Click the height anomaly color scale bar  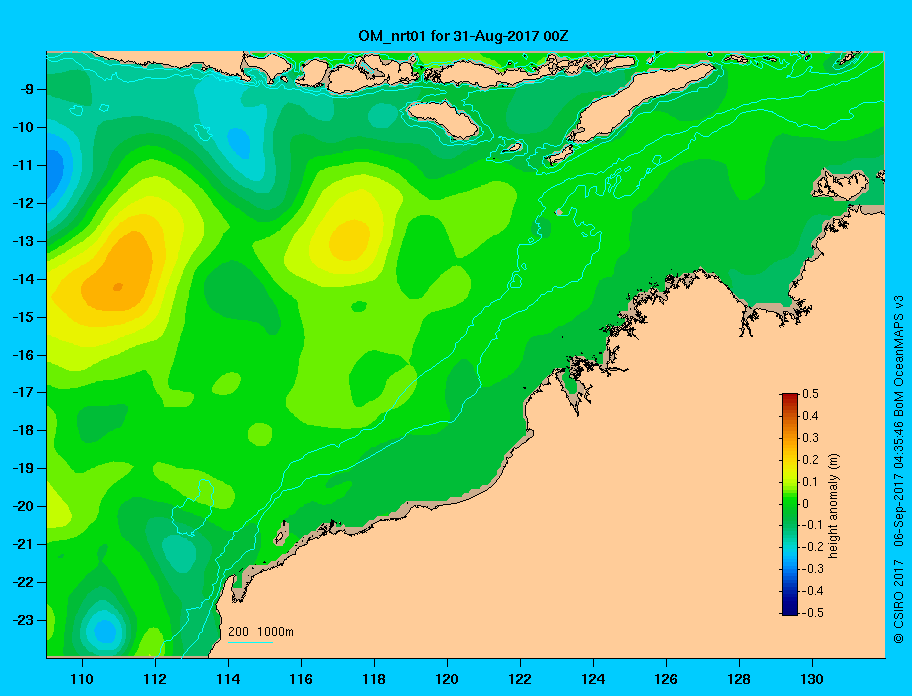(790, 504)
